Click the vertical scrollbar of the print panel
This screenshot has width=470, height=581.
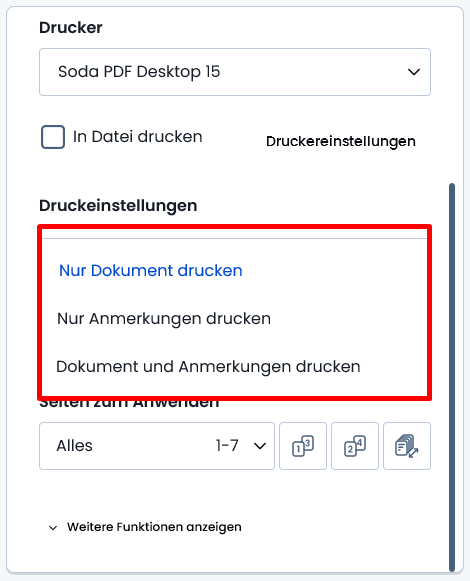451,377
